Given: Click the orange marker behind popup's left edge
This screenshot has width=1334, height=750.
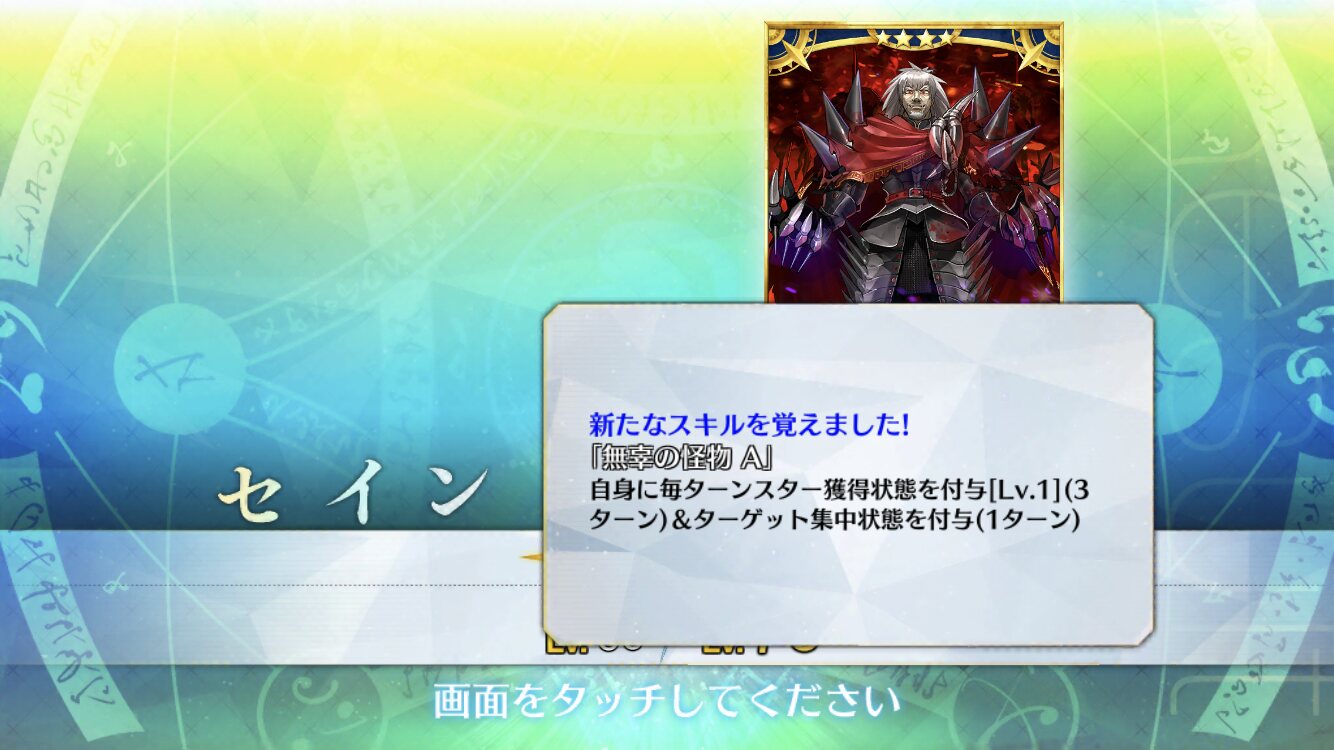Looking at the screenshot, I should click(533, 557).
